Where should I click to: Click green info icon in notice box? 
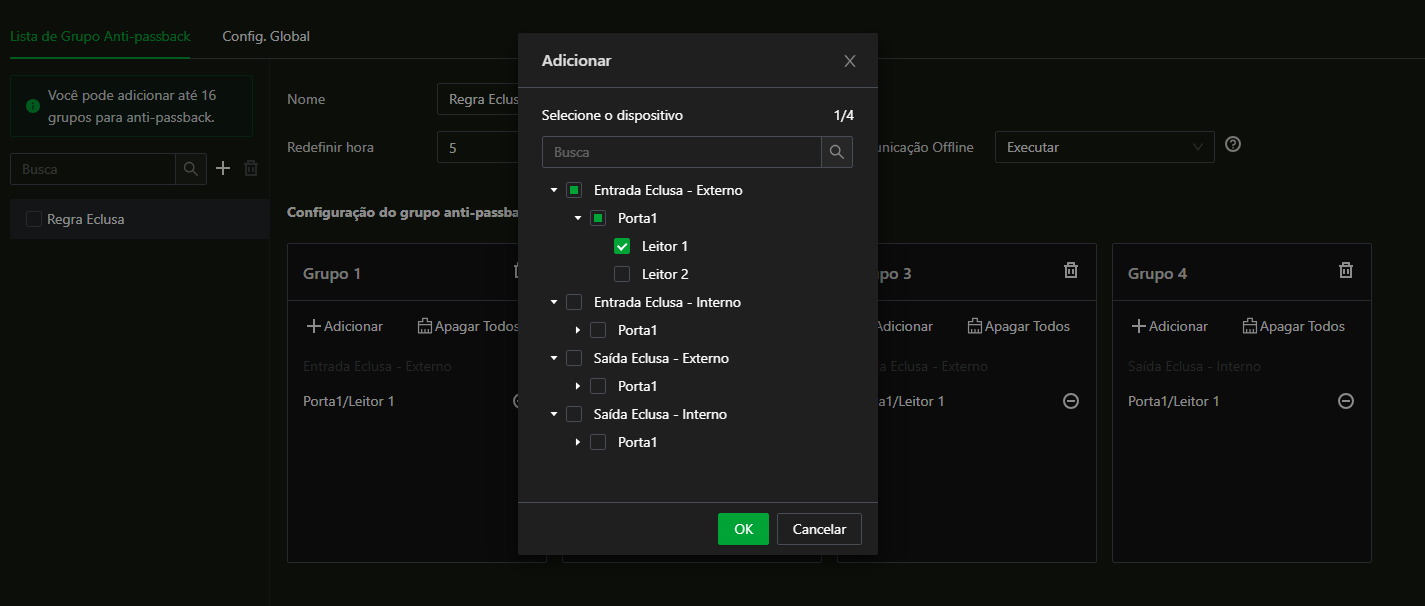[33, 105]
